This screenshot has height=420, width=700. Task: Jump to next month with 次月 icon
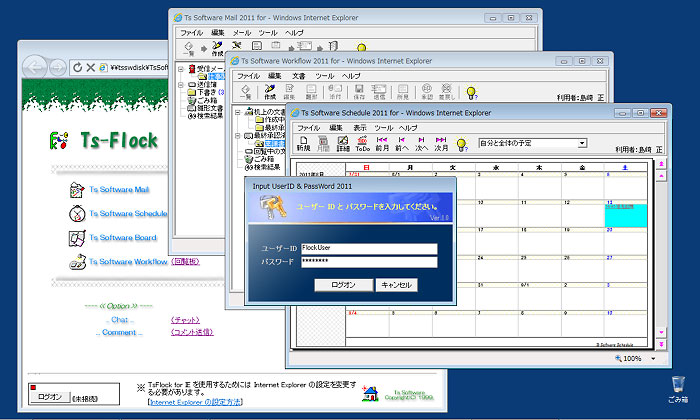pyautogui.click(x=441, y=145)
